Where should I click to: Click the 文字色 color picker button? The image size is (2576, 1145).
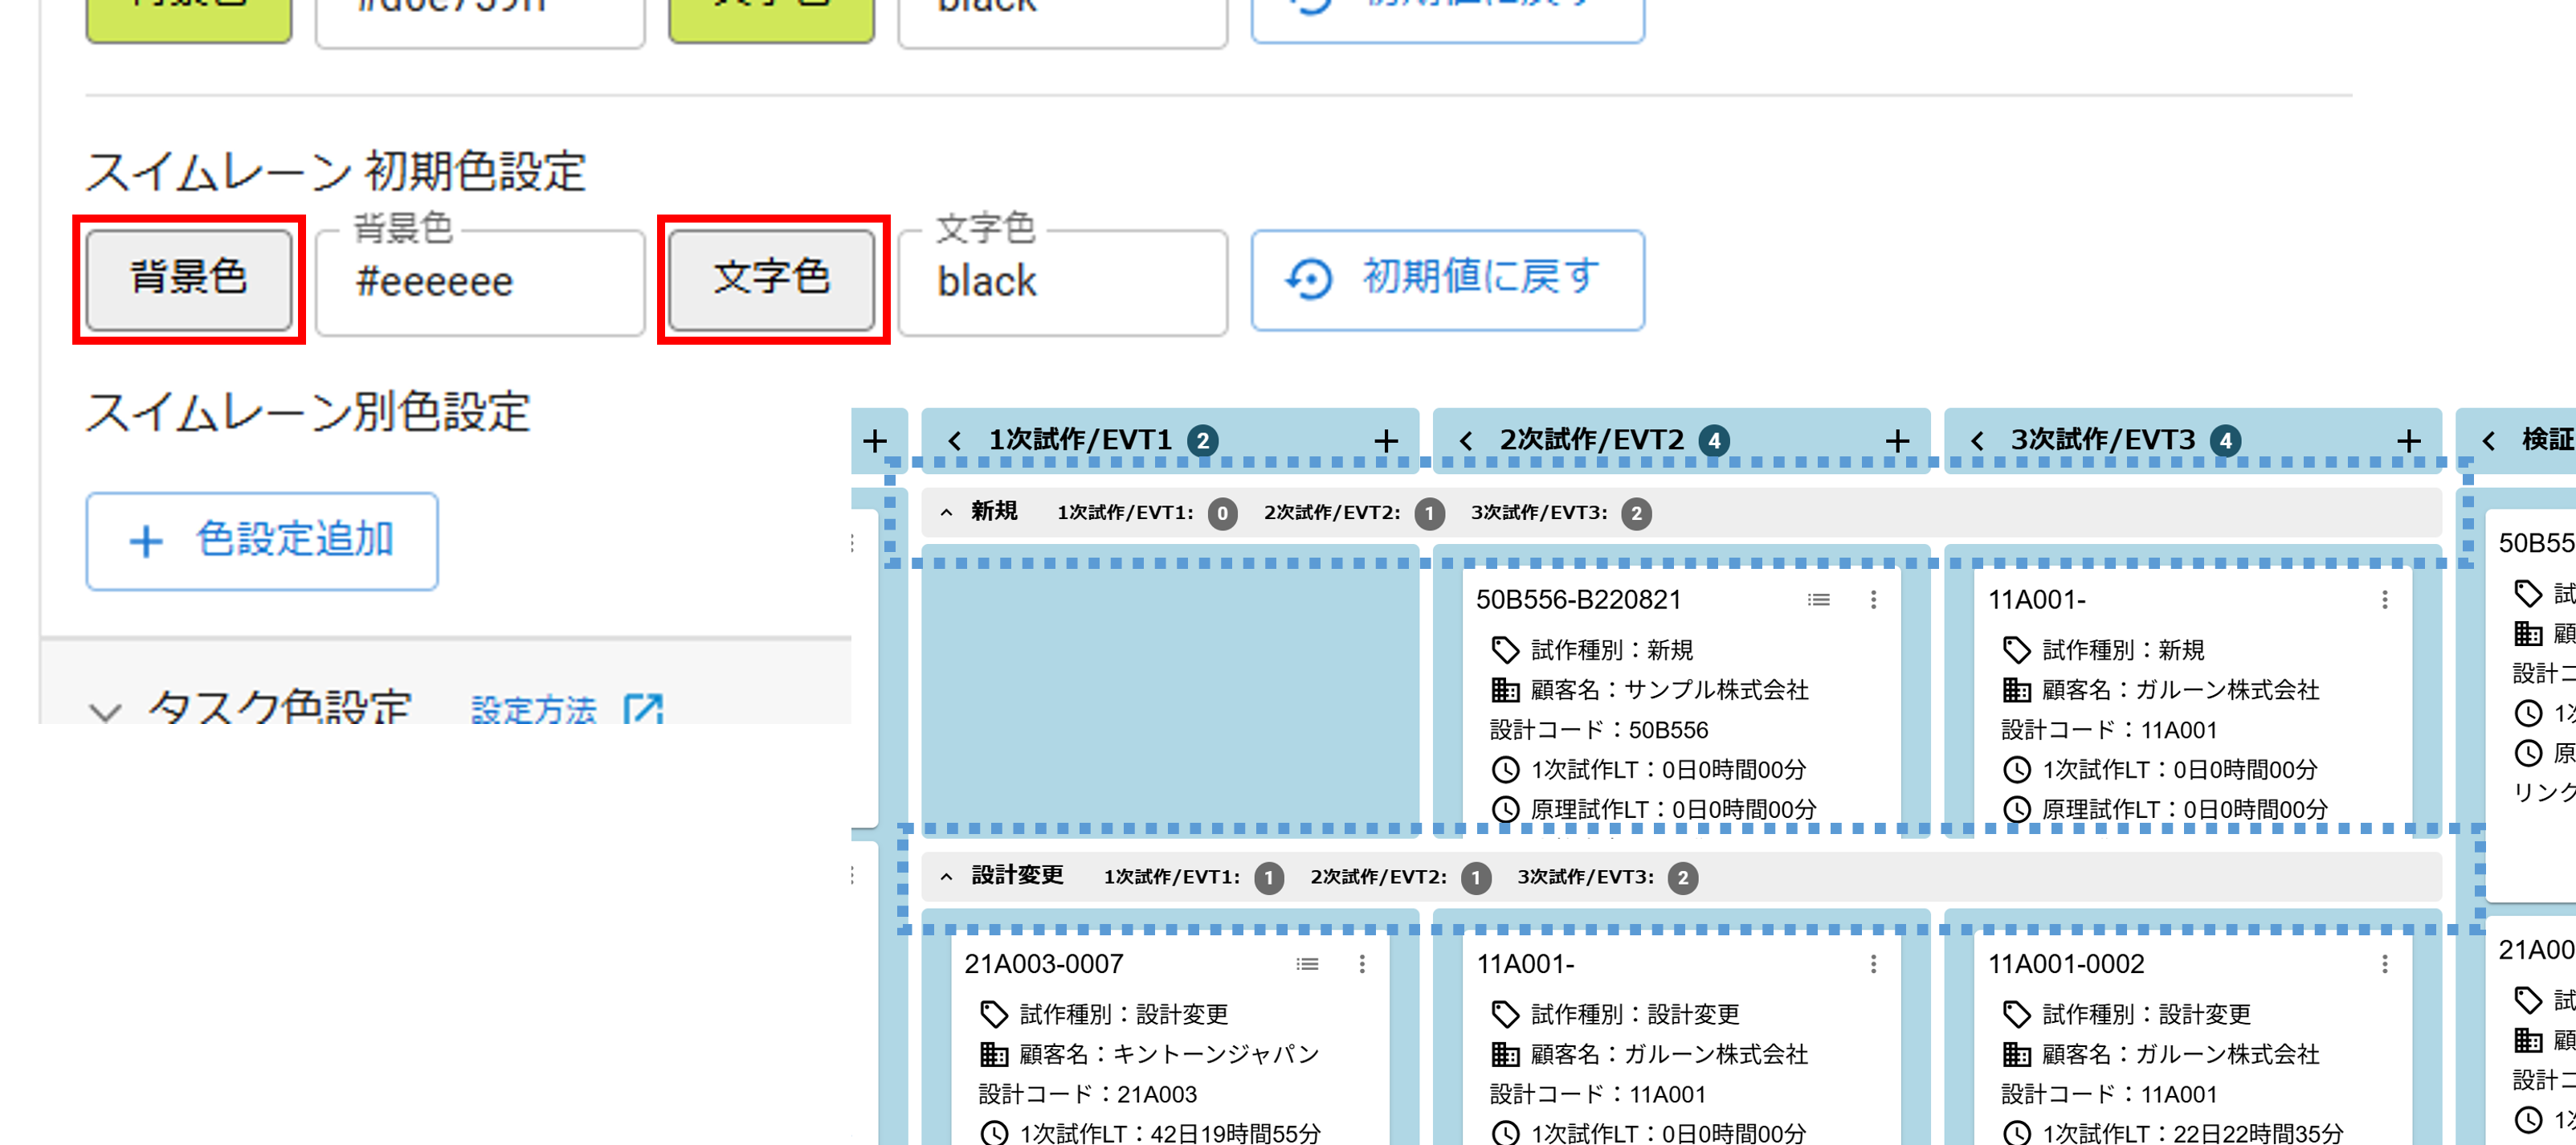tap(771, 279)
